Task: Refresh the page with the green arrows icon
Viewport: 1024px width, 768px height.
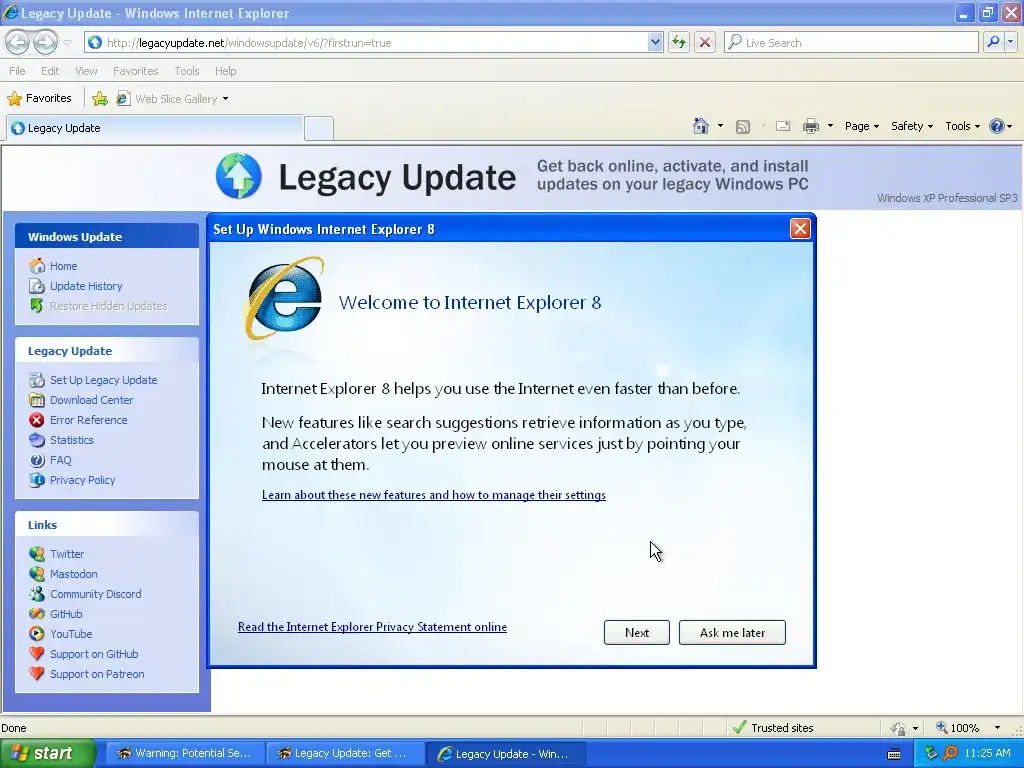Action: click(679, 42)
